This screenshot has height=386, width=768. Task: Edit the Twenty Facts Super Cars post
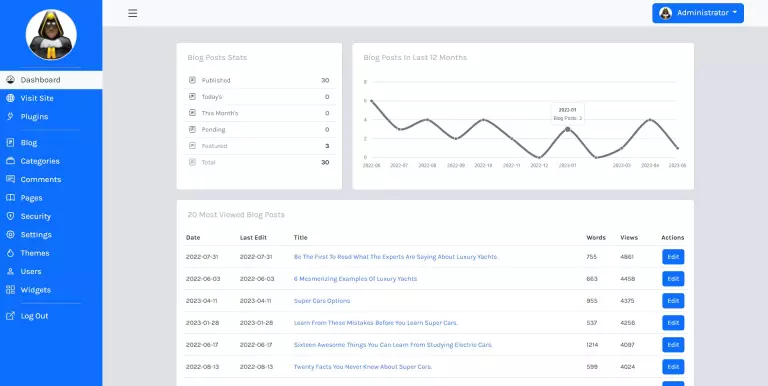click(x=673, y=367)
